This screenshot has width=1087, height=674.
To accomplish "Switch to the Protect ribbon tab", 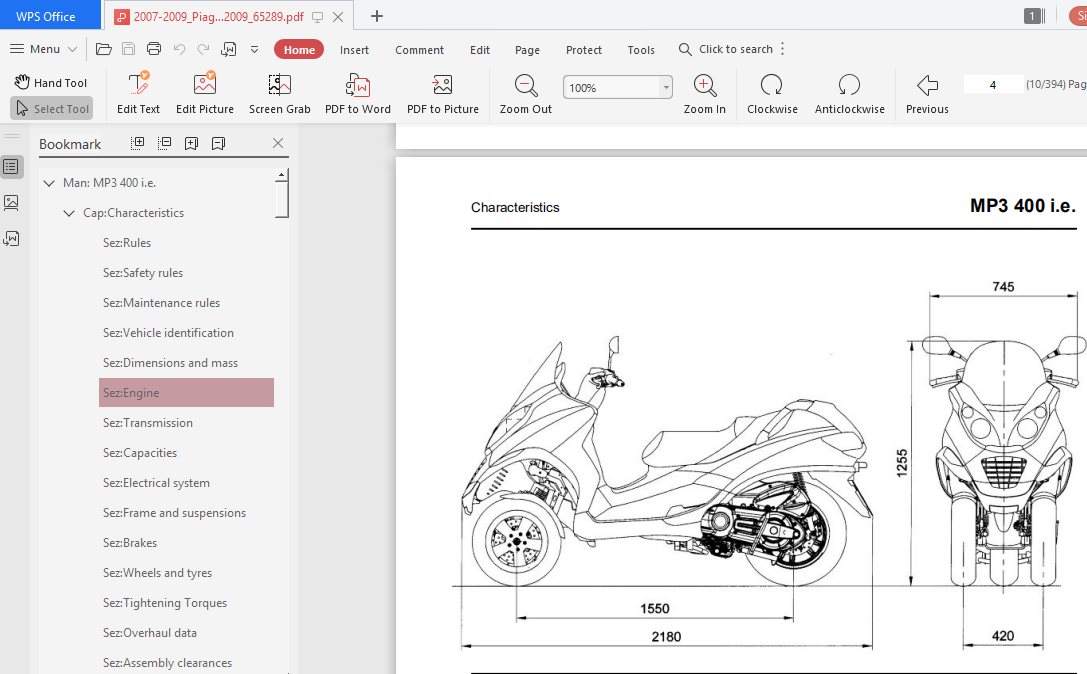I will [584, 50].
